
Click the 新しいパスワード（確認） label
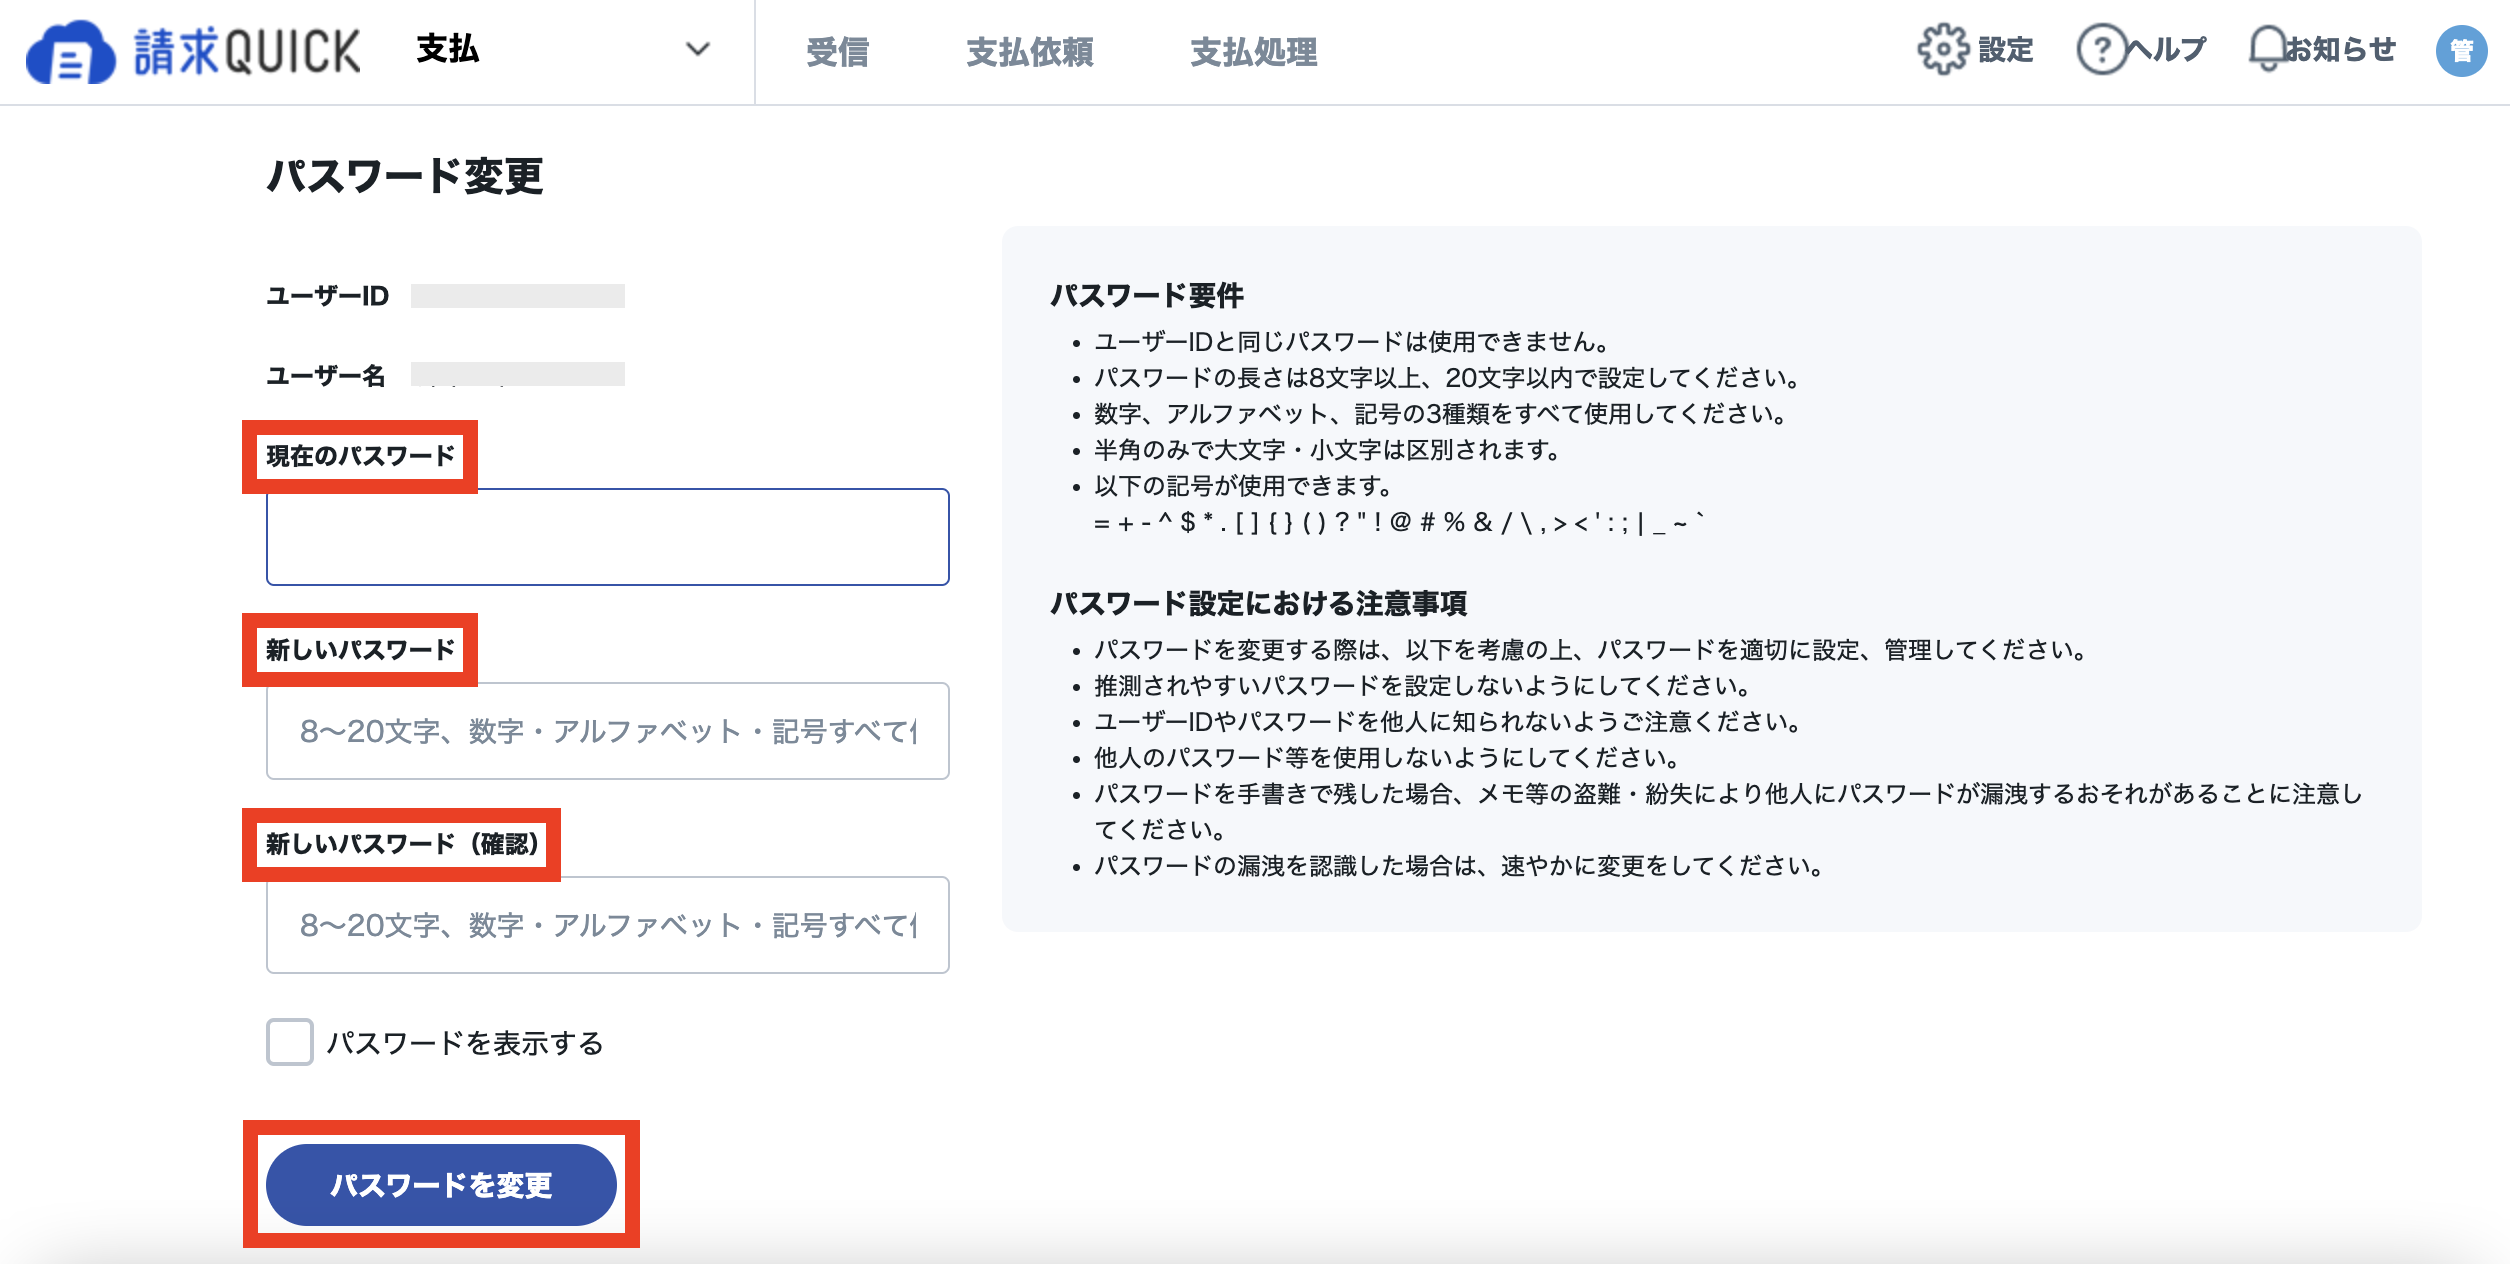coord(402,844)
